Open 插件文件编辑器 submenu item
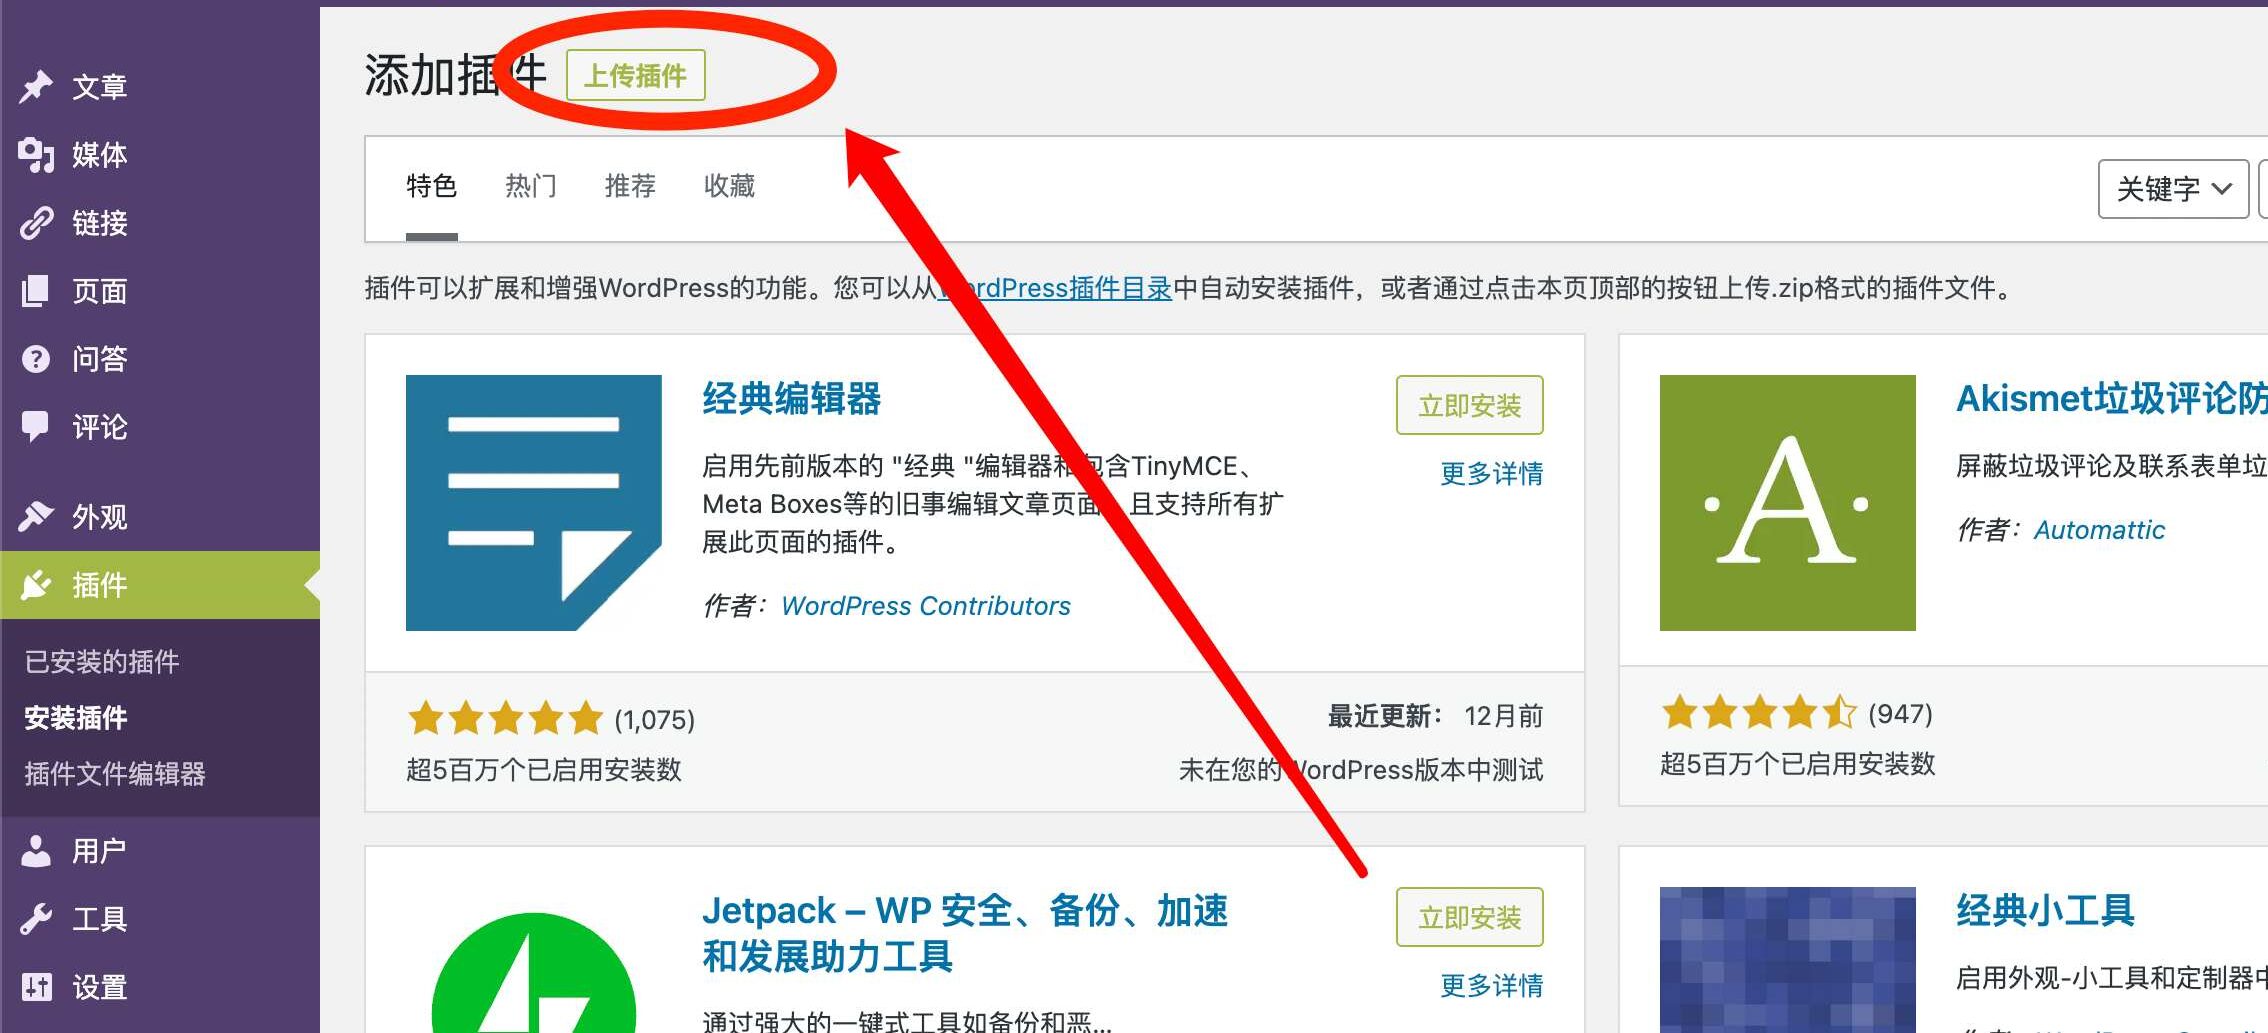The height and width of the screenshot is (1033, 2268). pos(115,773)
